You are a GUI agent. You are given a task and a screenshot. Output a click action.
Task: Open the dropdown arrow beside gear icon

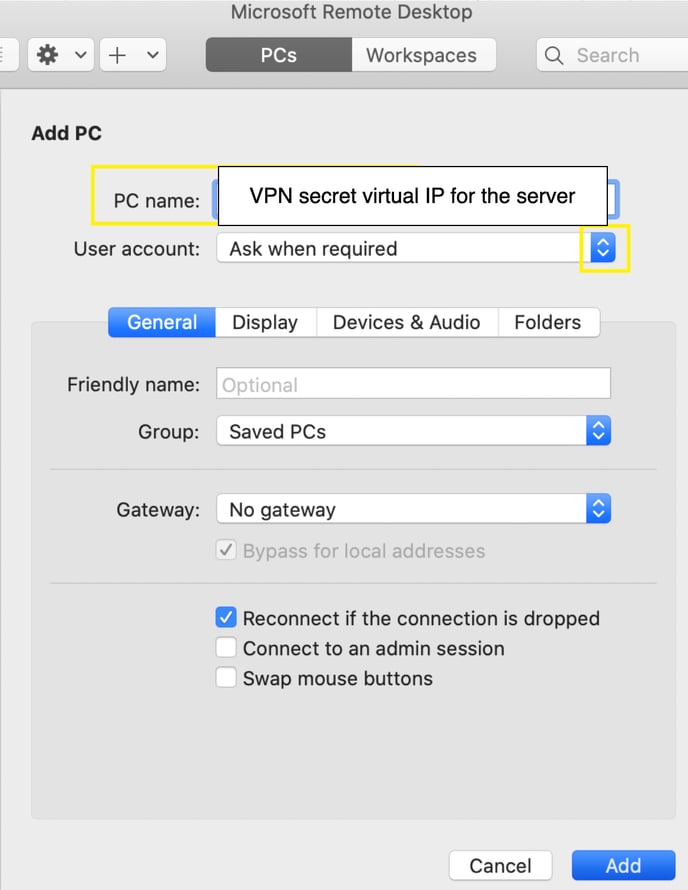click(x=81, y=55)
